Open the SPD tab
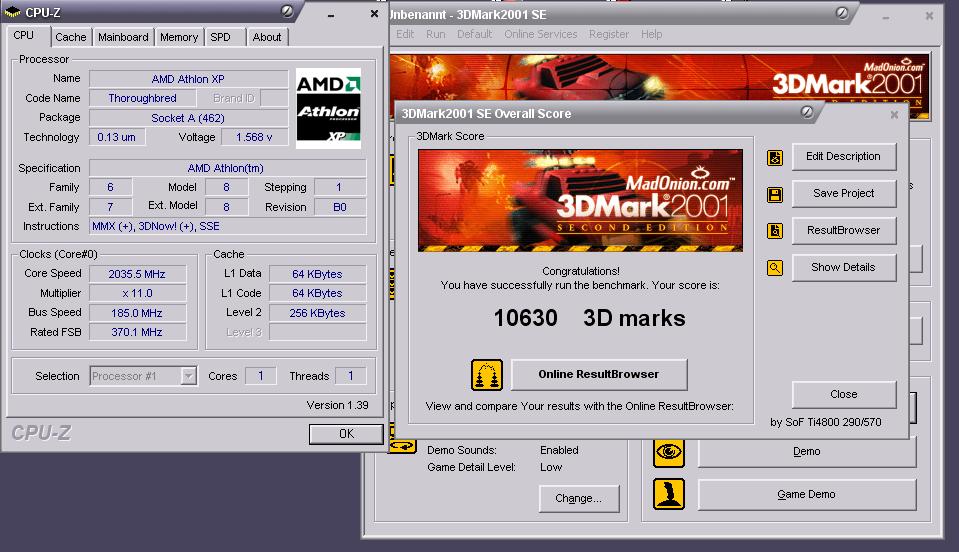Viewport: 959px width, 552px height. tap(221, 37)
